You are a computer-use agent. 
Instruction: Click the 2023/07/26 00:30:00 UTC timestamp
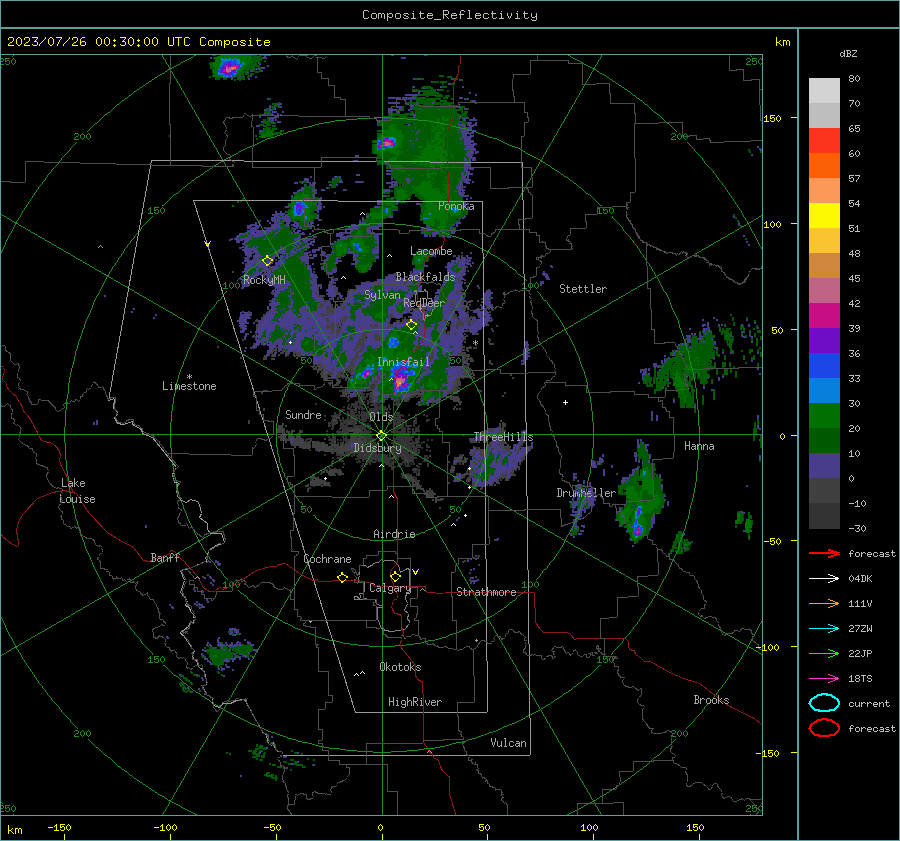point(139,42)
